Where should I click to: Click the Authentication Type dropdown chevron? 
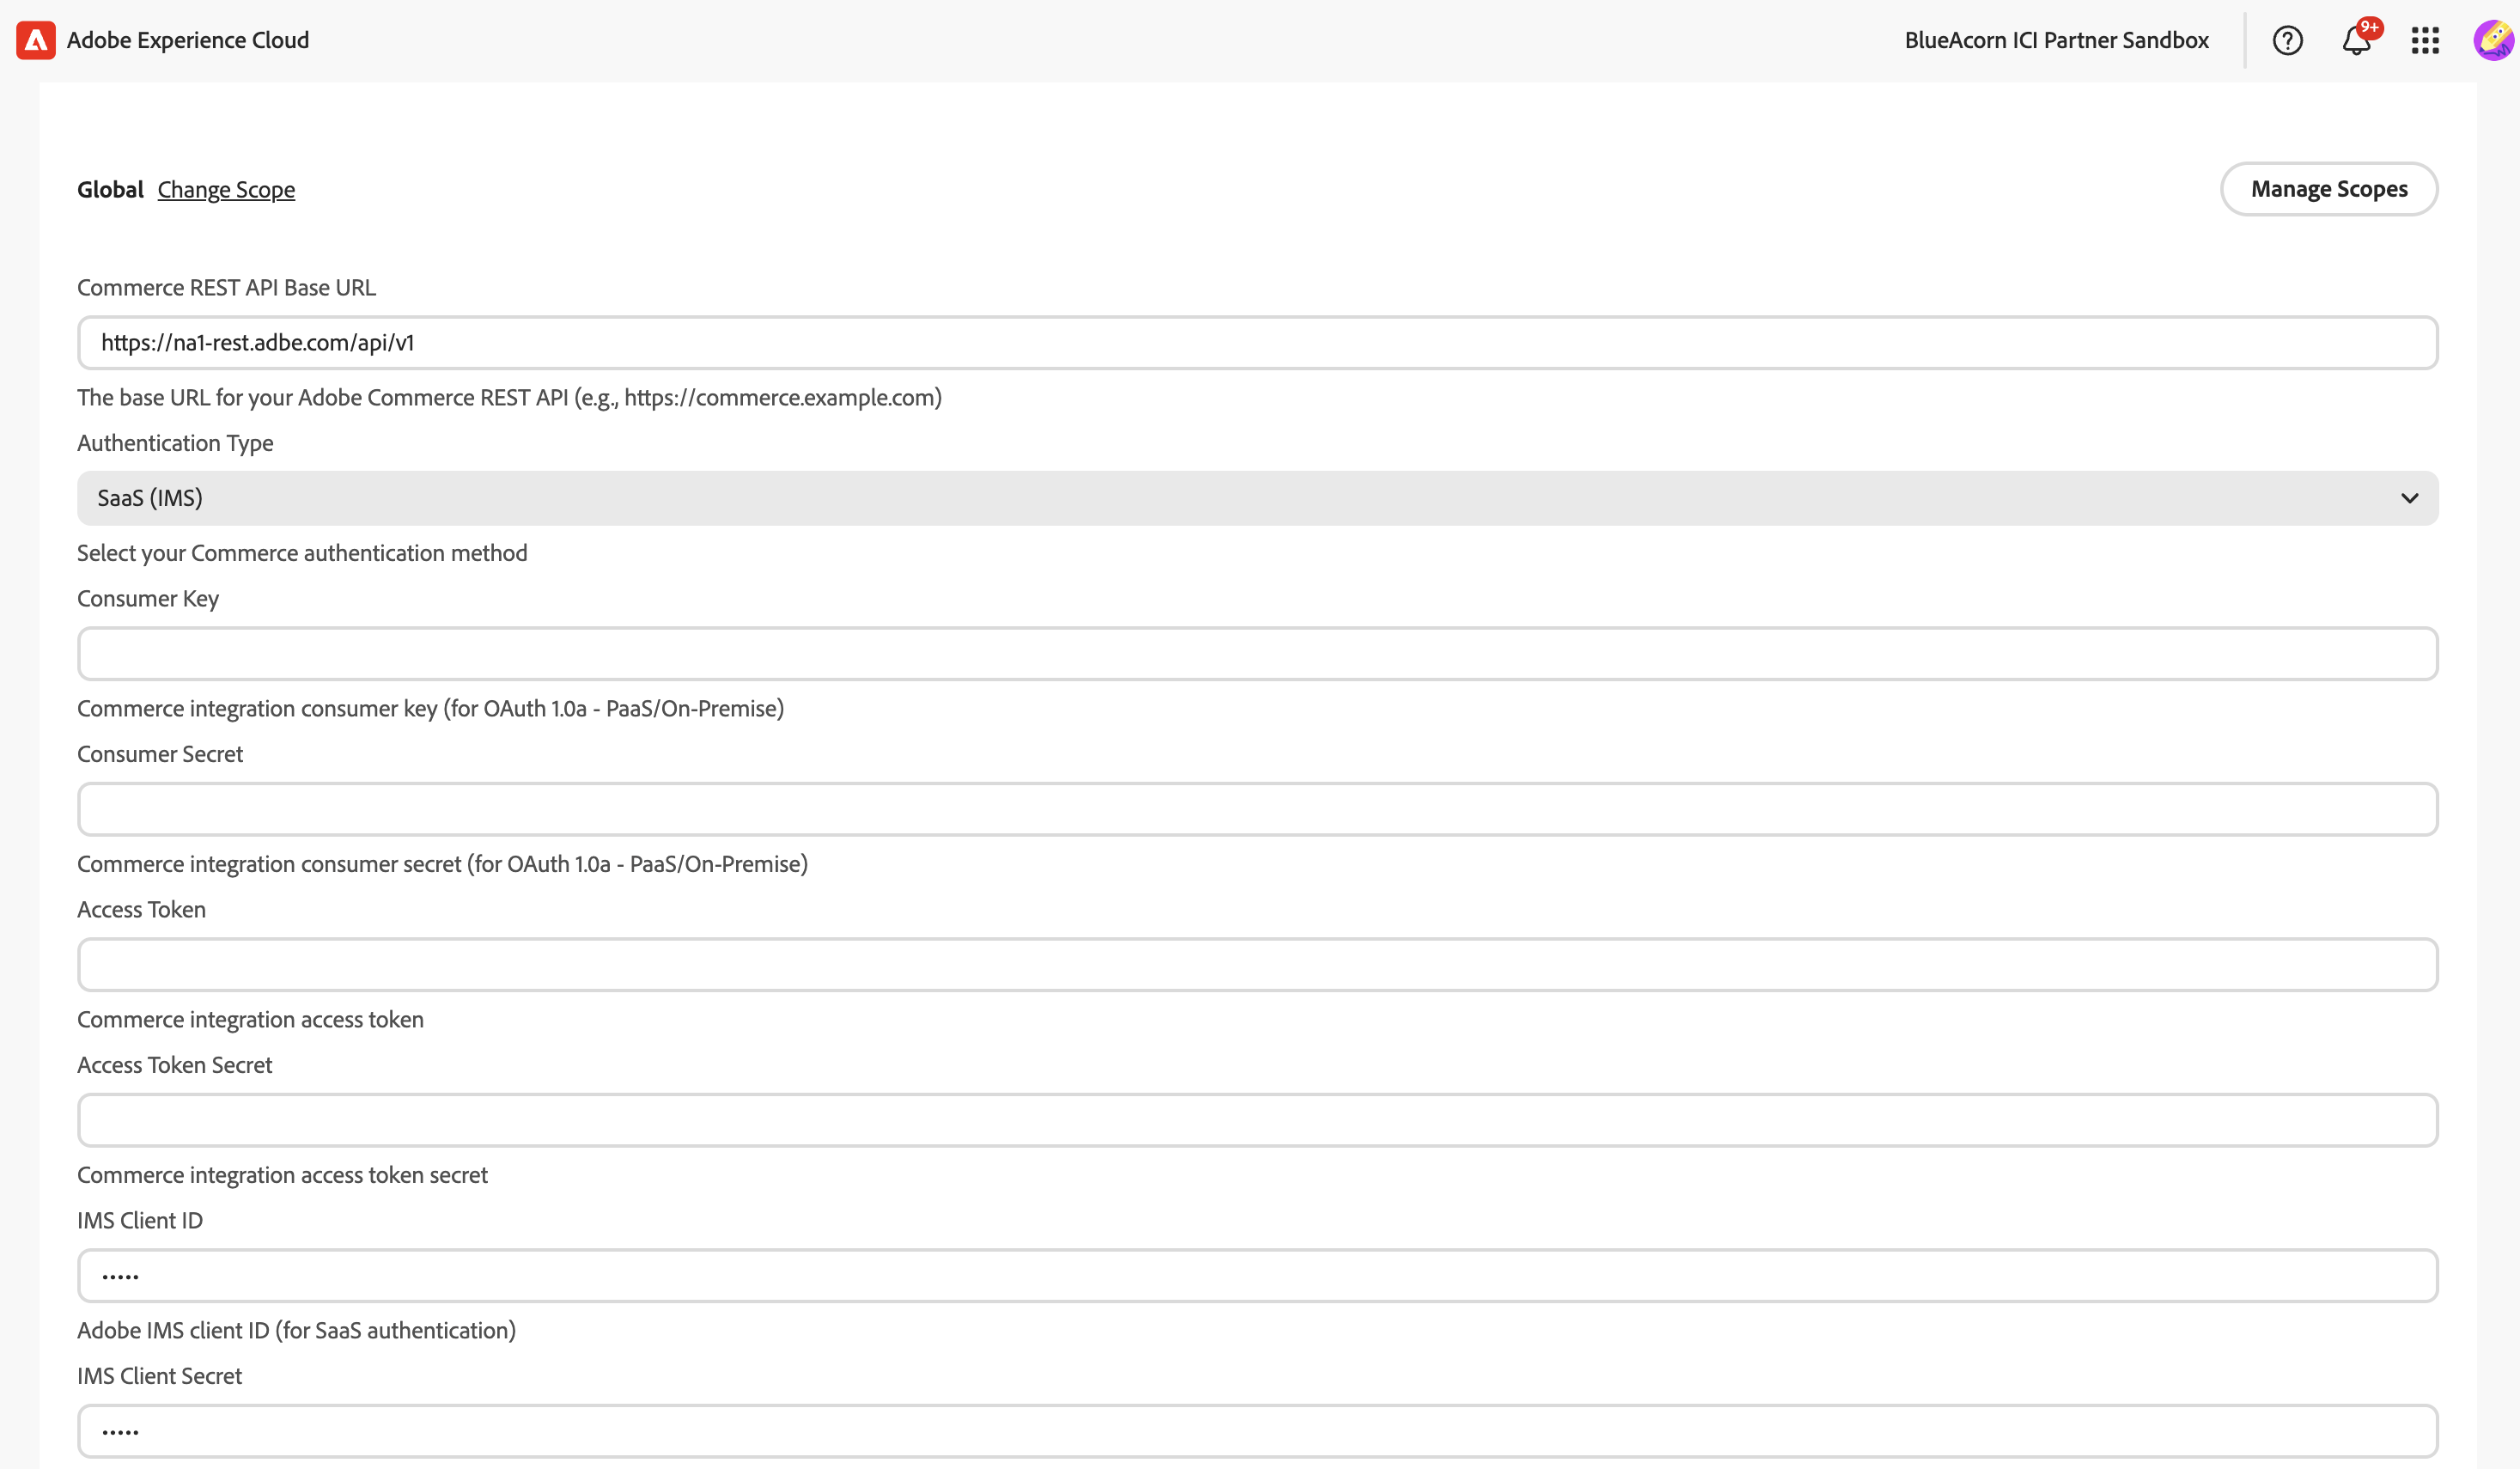click(2409, 498)
